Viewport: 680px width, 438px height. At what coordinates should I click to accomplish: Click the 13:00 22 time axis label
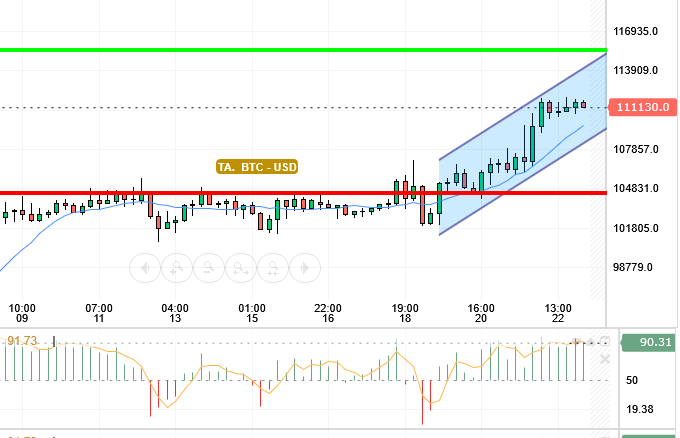point(558,313)
